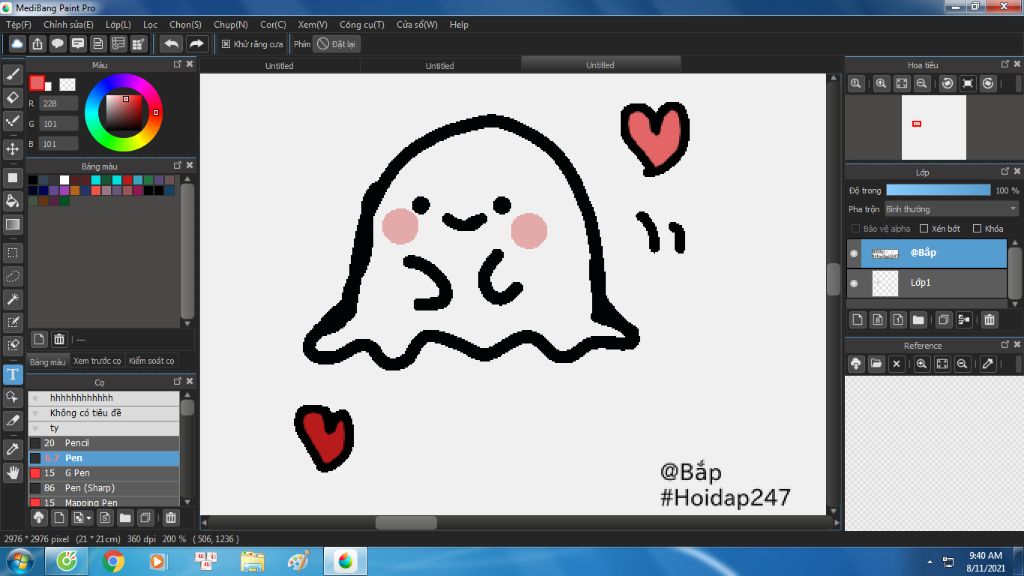
Task: Open the add-brush dropdown arrow
Action: point(89,518)
